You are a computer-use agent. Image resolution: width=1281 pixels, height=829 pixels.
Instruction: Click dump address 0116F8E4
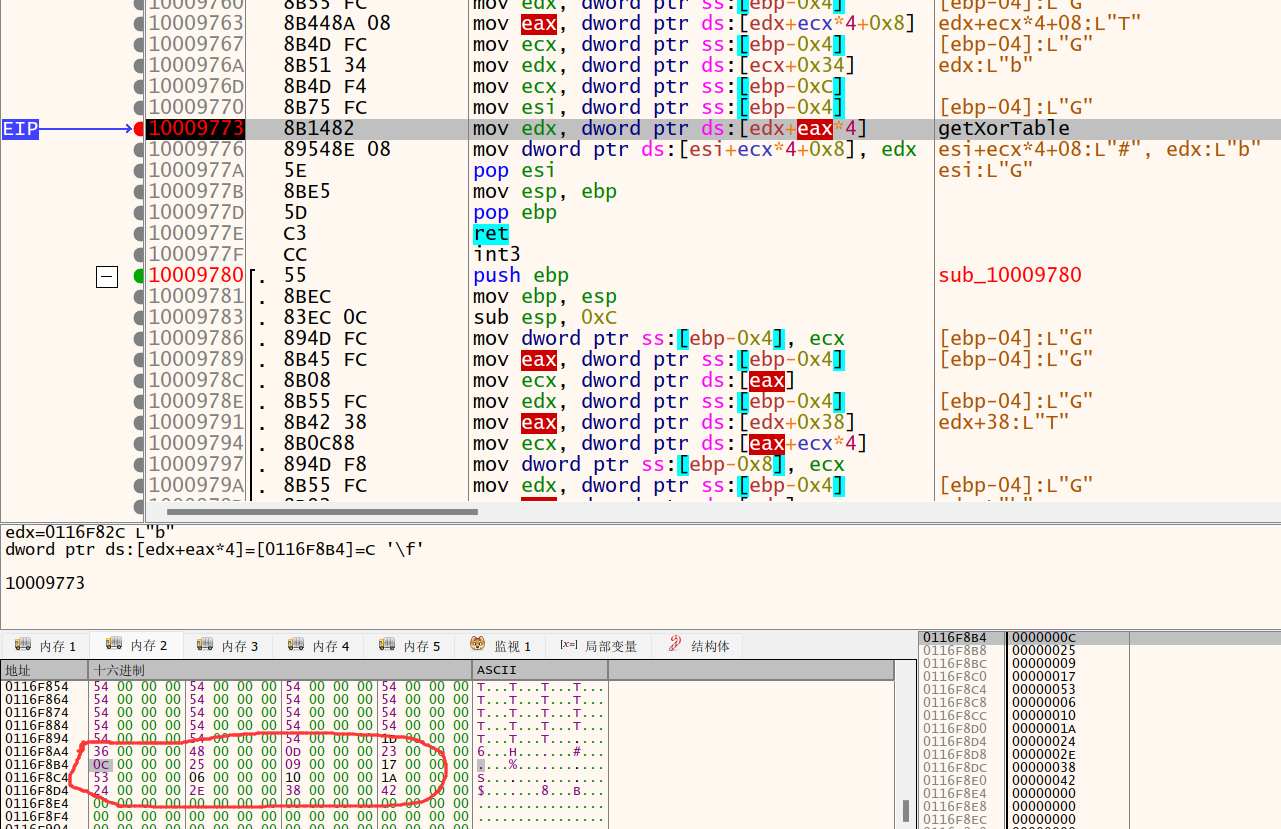pyautogui.click(x=37, y=803)
